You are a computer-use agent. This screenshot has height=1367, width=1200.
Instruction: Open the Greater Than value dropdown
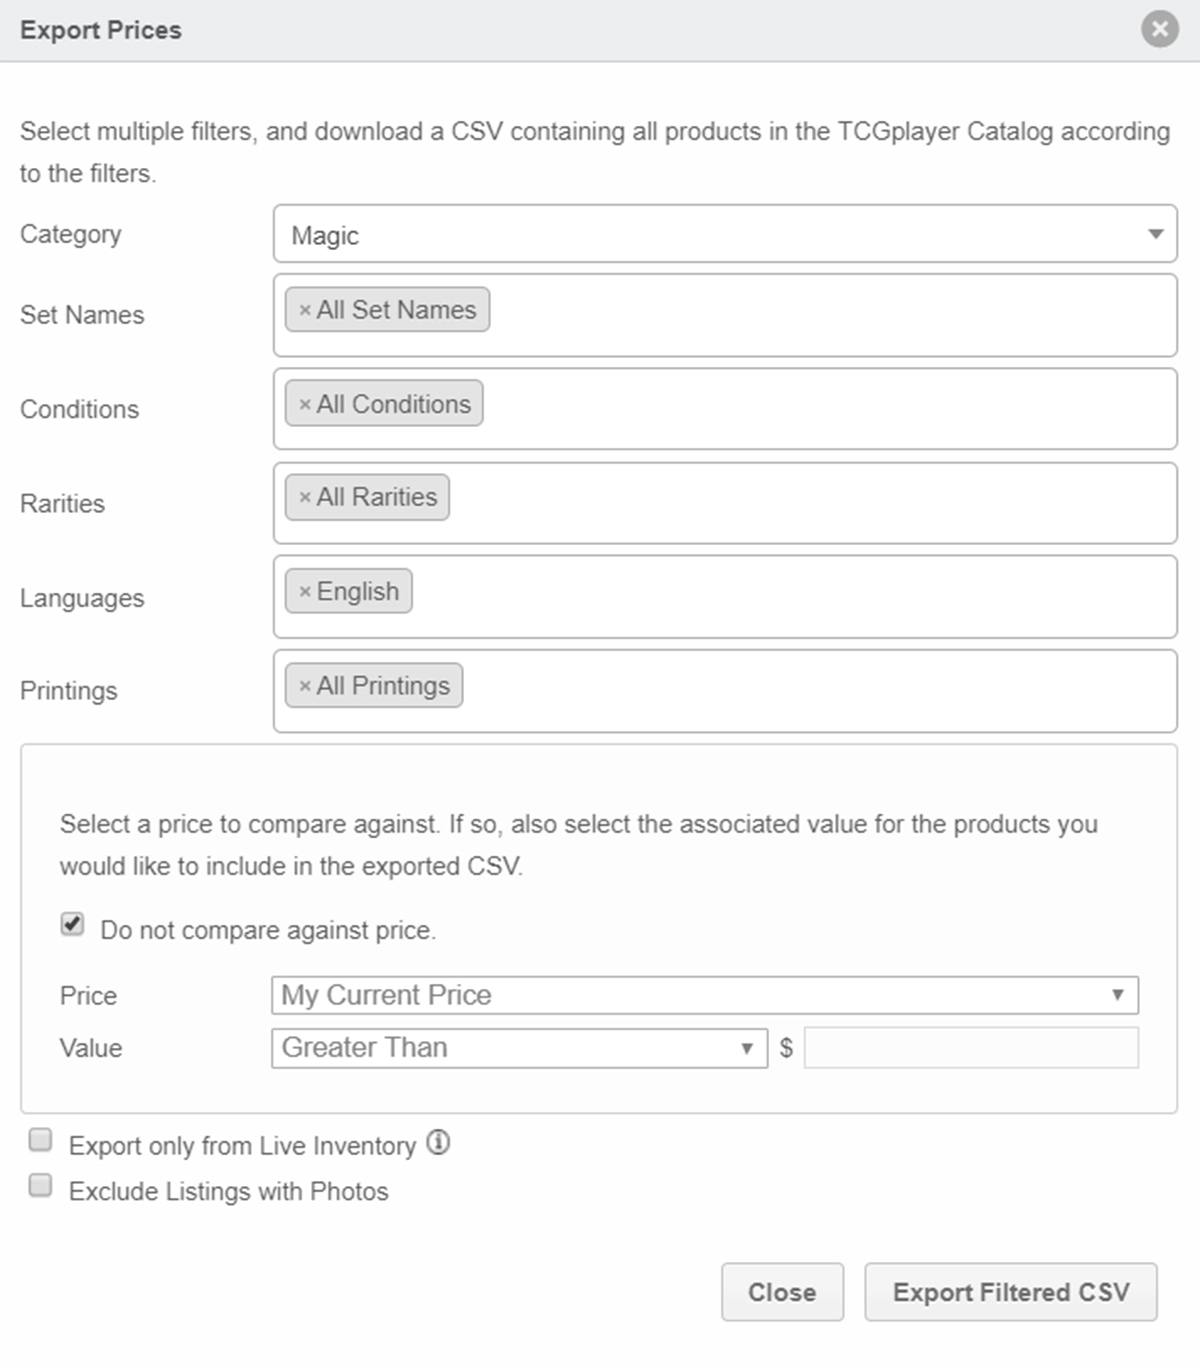pyautogui.click(x=518, y=1048)
